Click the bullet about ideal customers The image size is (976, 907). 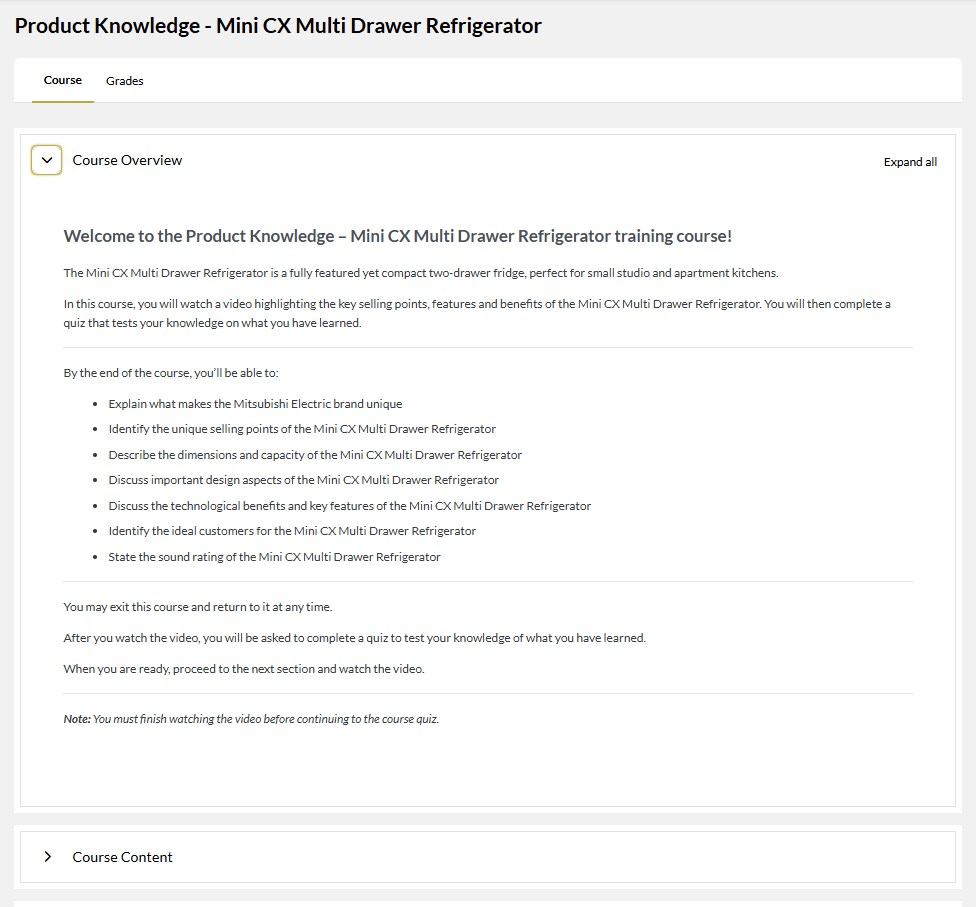[292, 531]
